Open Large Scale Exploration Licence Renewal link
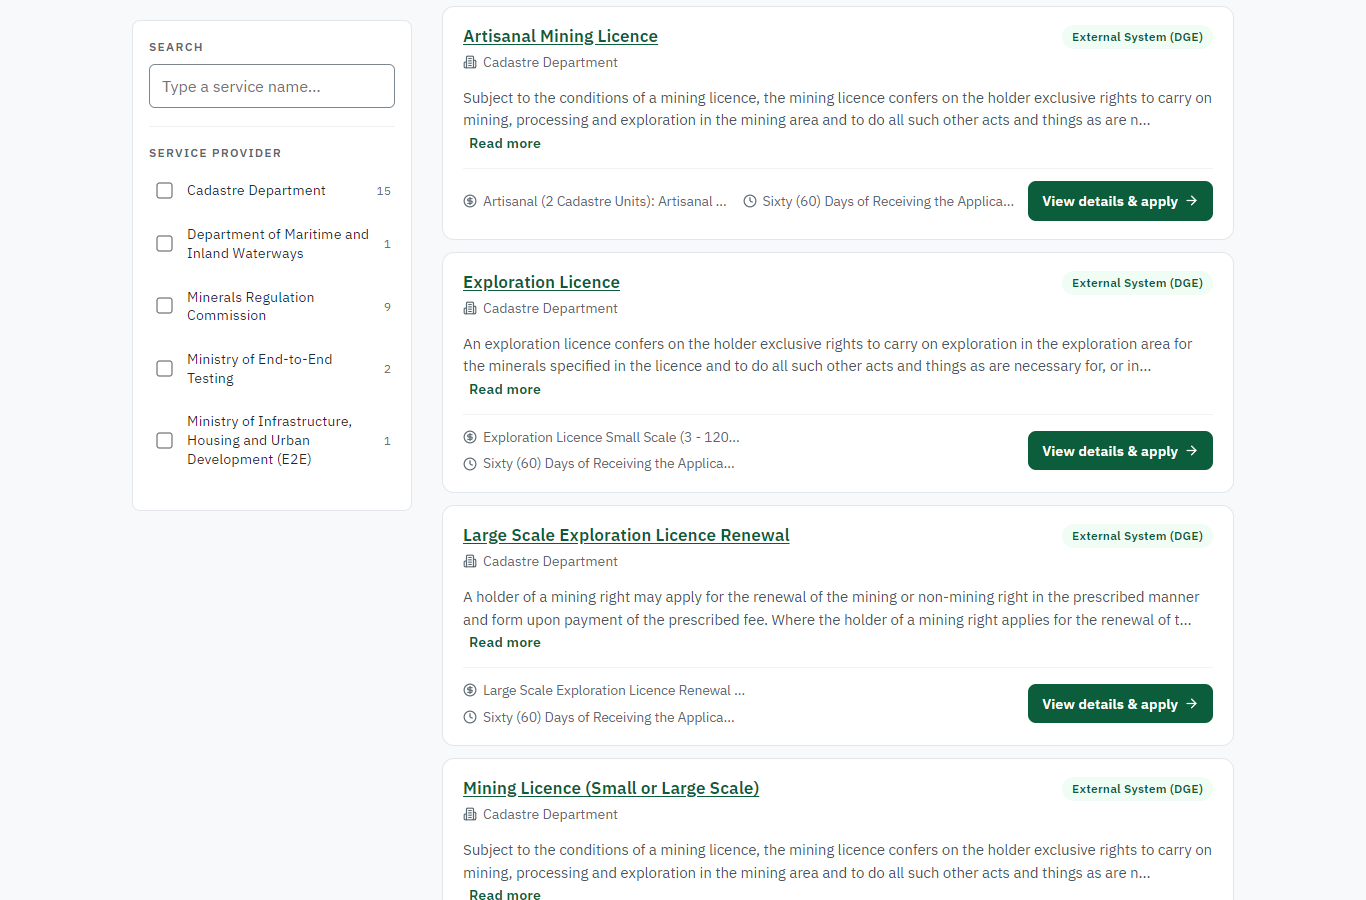The height and width of the screenshot is (900, 1366). coord(626,535)
